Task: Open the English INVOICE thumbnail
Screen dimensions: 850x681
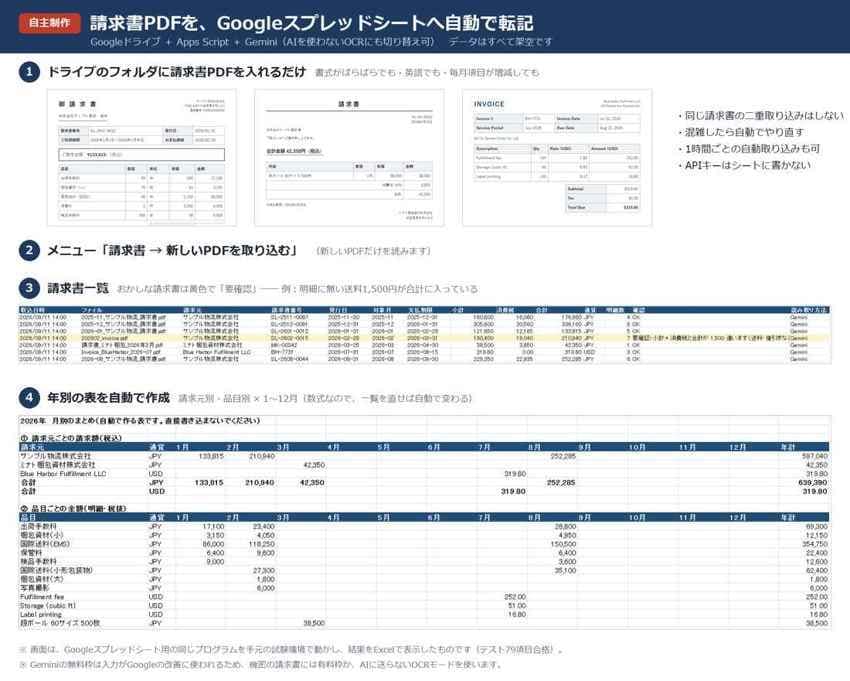Action: (557, 157)
